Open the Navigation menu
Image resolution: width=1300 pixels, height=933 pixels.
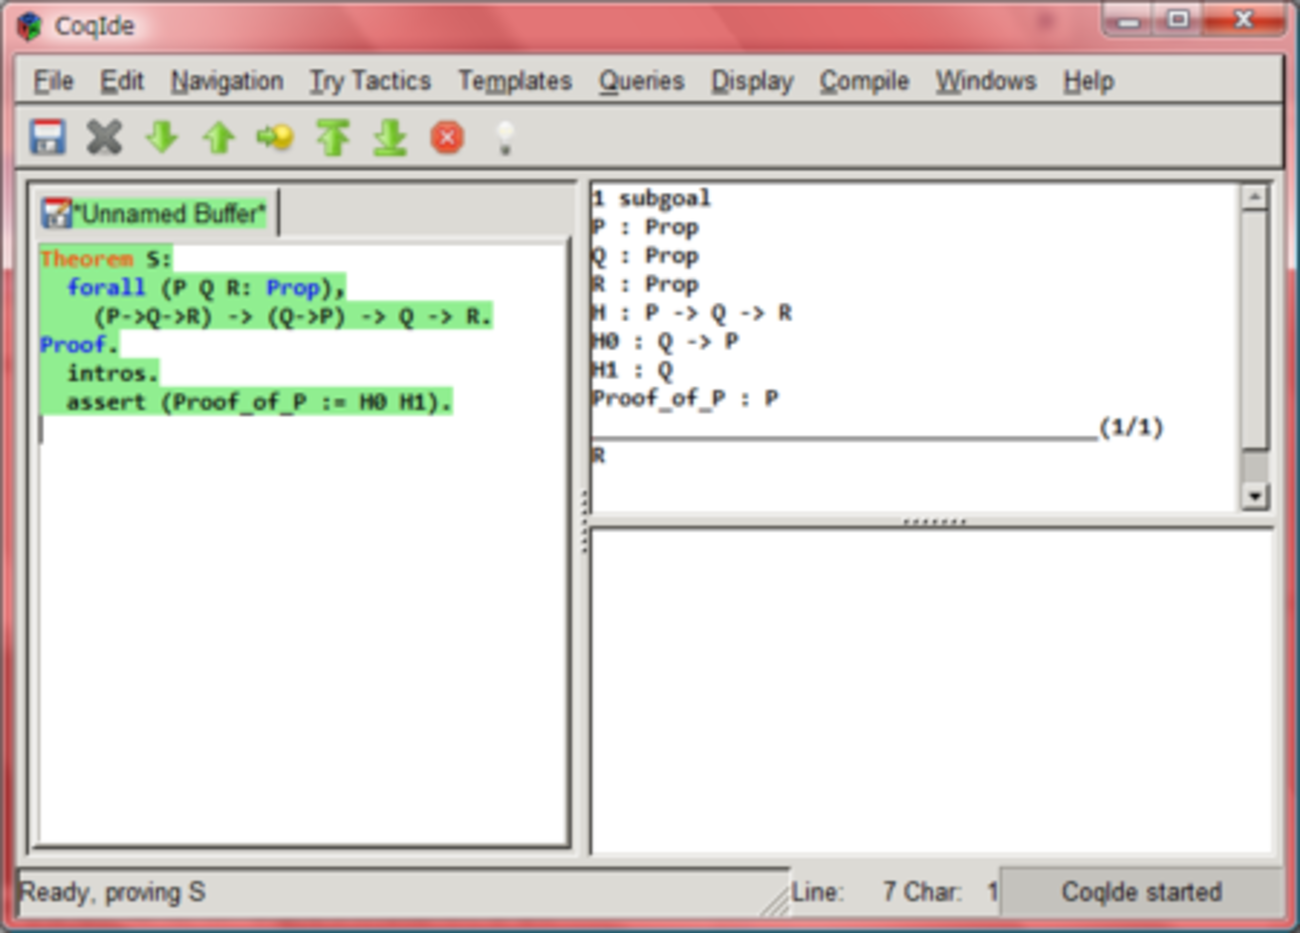(x=227, y=81)
